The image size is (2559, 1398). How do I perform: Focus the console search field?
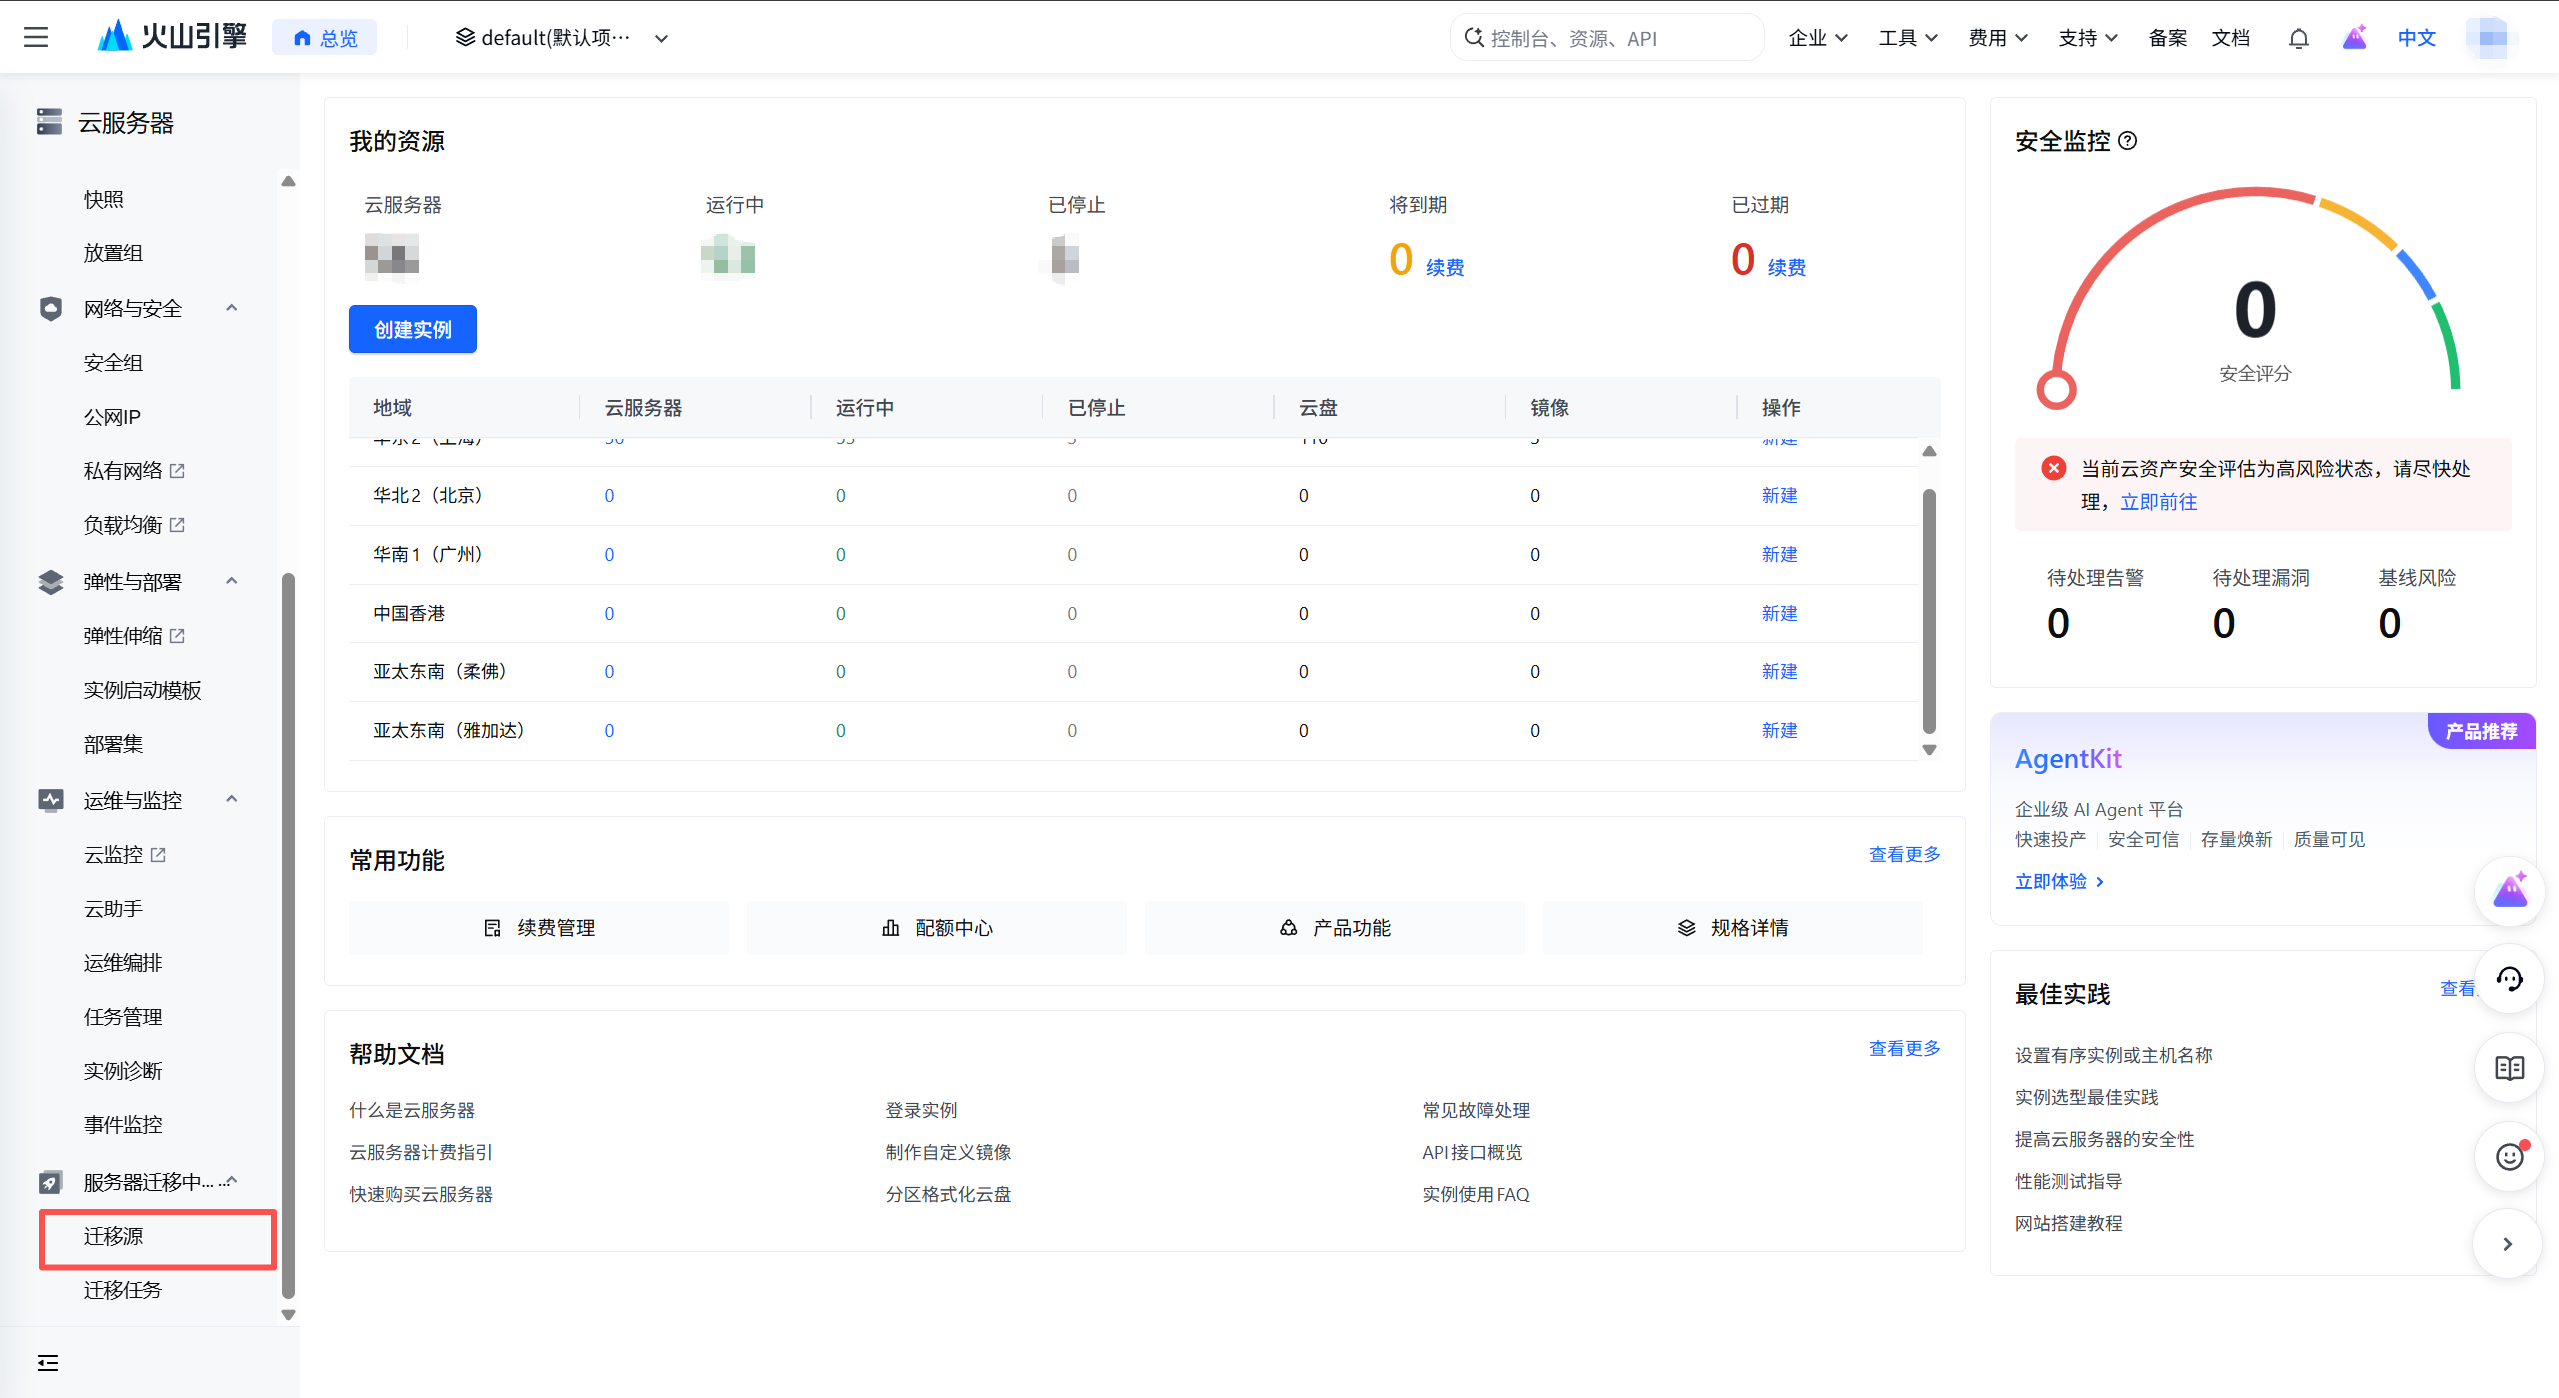pyautogui.click(x=1608, y=38)
